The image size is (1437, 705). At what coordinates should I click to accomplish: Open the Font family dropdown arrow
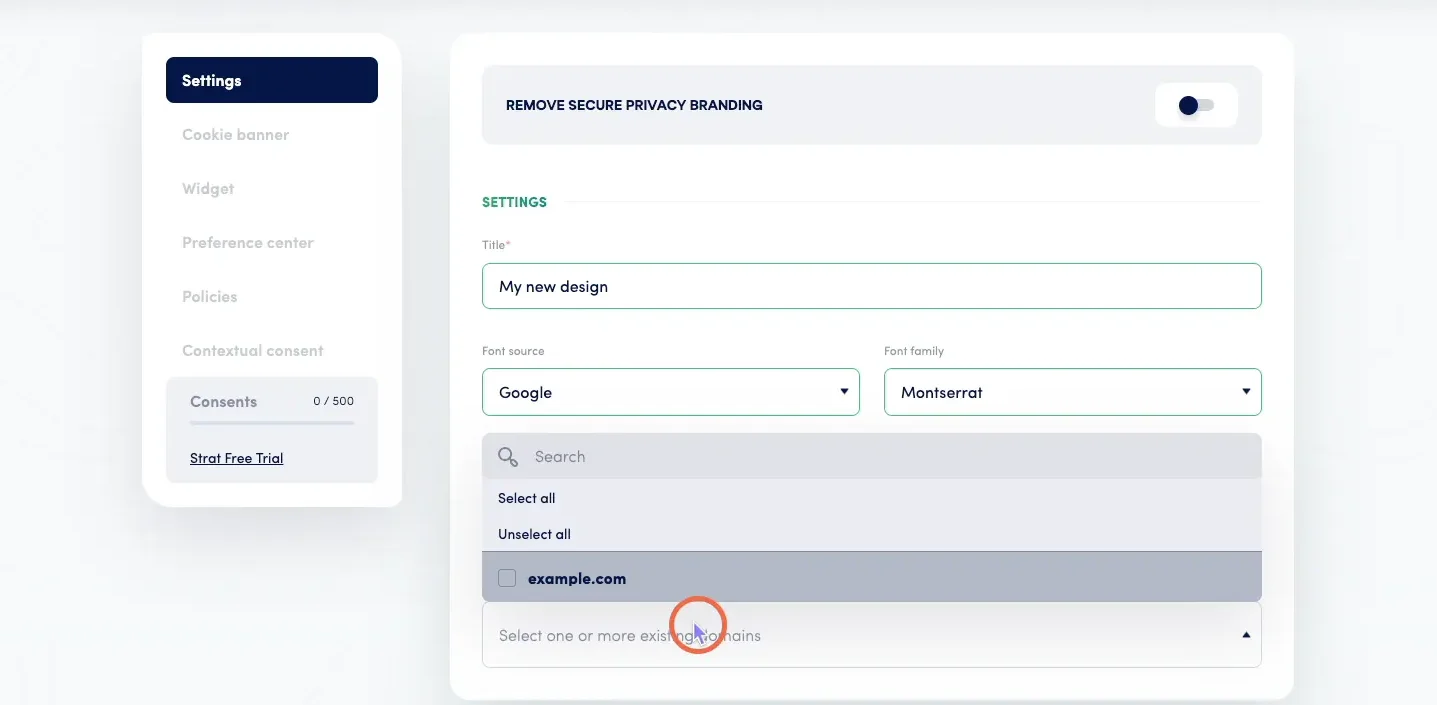[x=1246, y=392]
